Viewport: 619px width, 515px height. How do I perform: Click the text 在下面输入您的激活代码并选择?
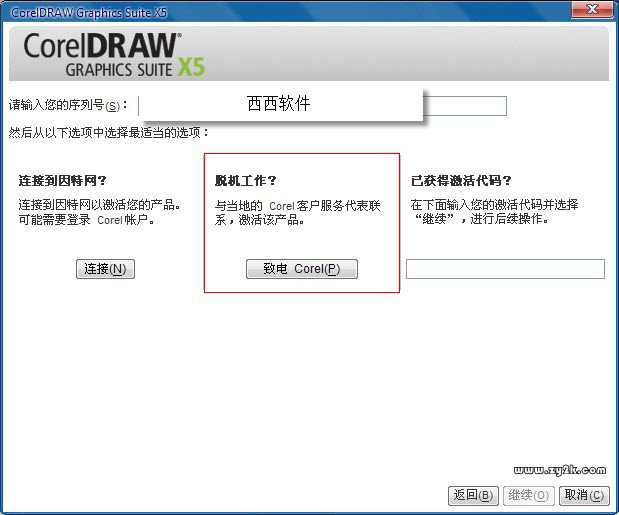coord(494,205)
